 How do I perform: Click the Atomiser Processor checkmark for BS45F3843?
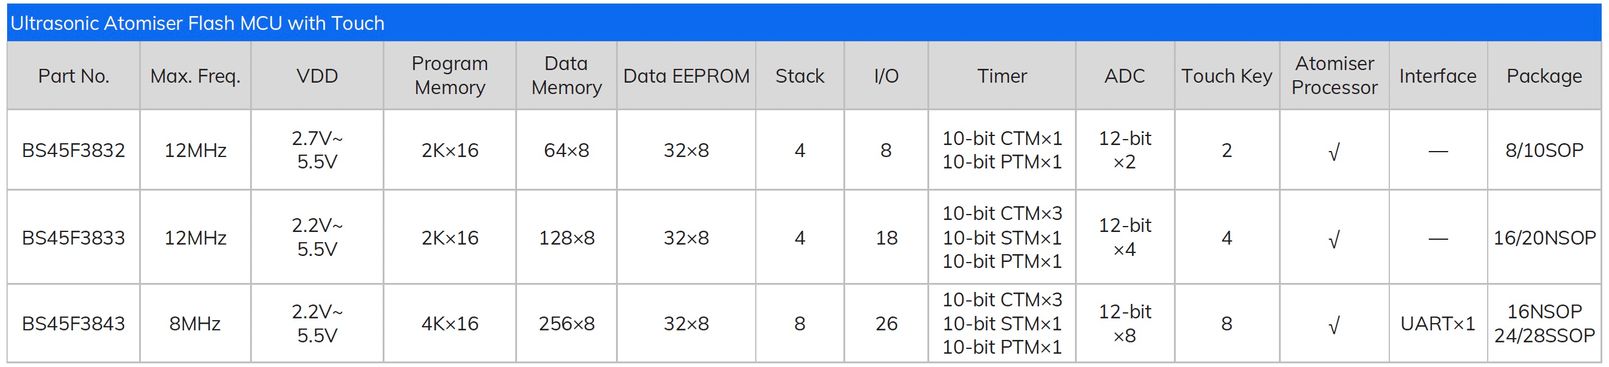point(1334,326)
